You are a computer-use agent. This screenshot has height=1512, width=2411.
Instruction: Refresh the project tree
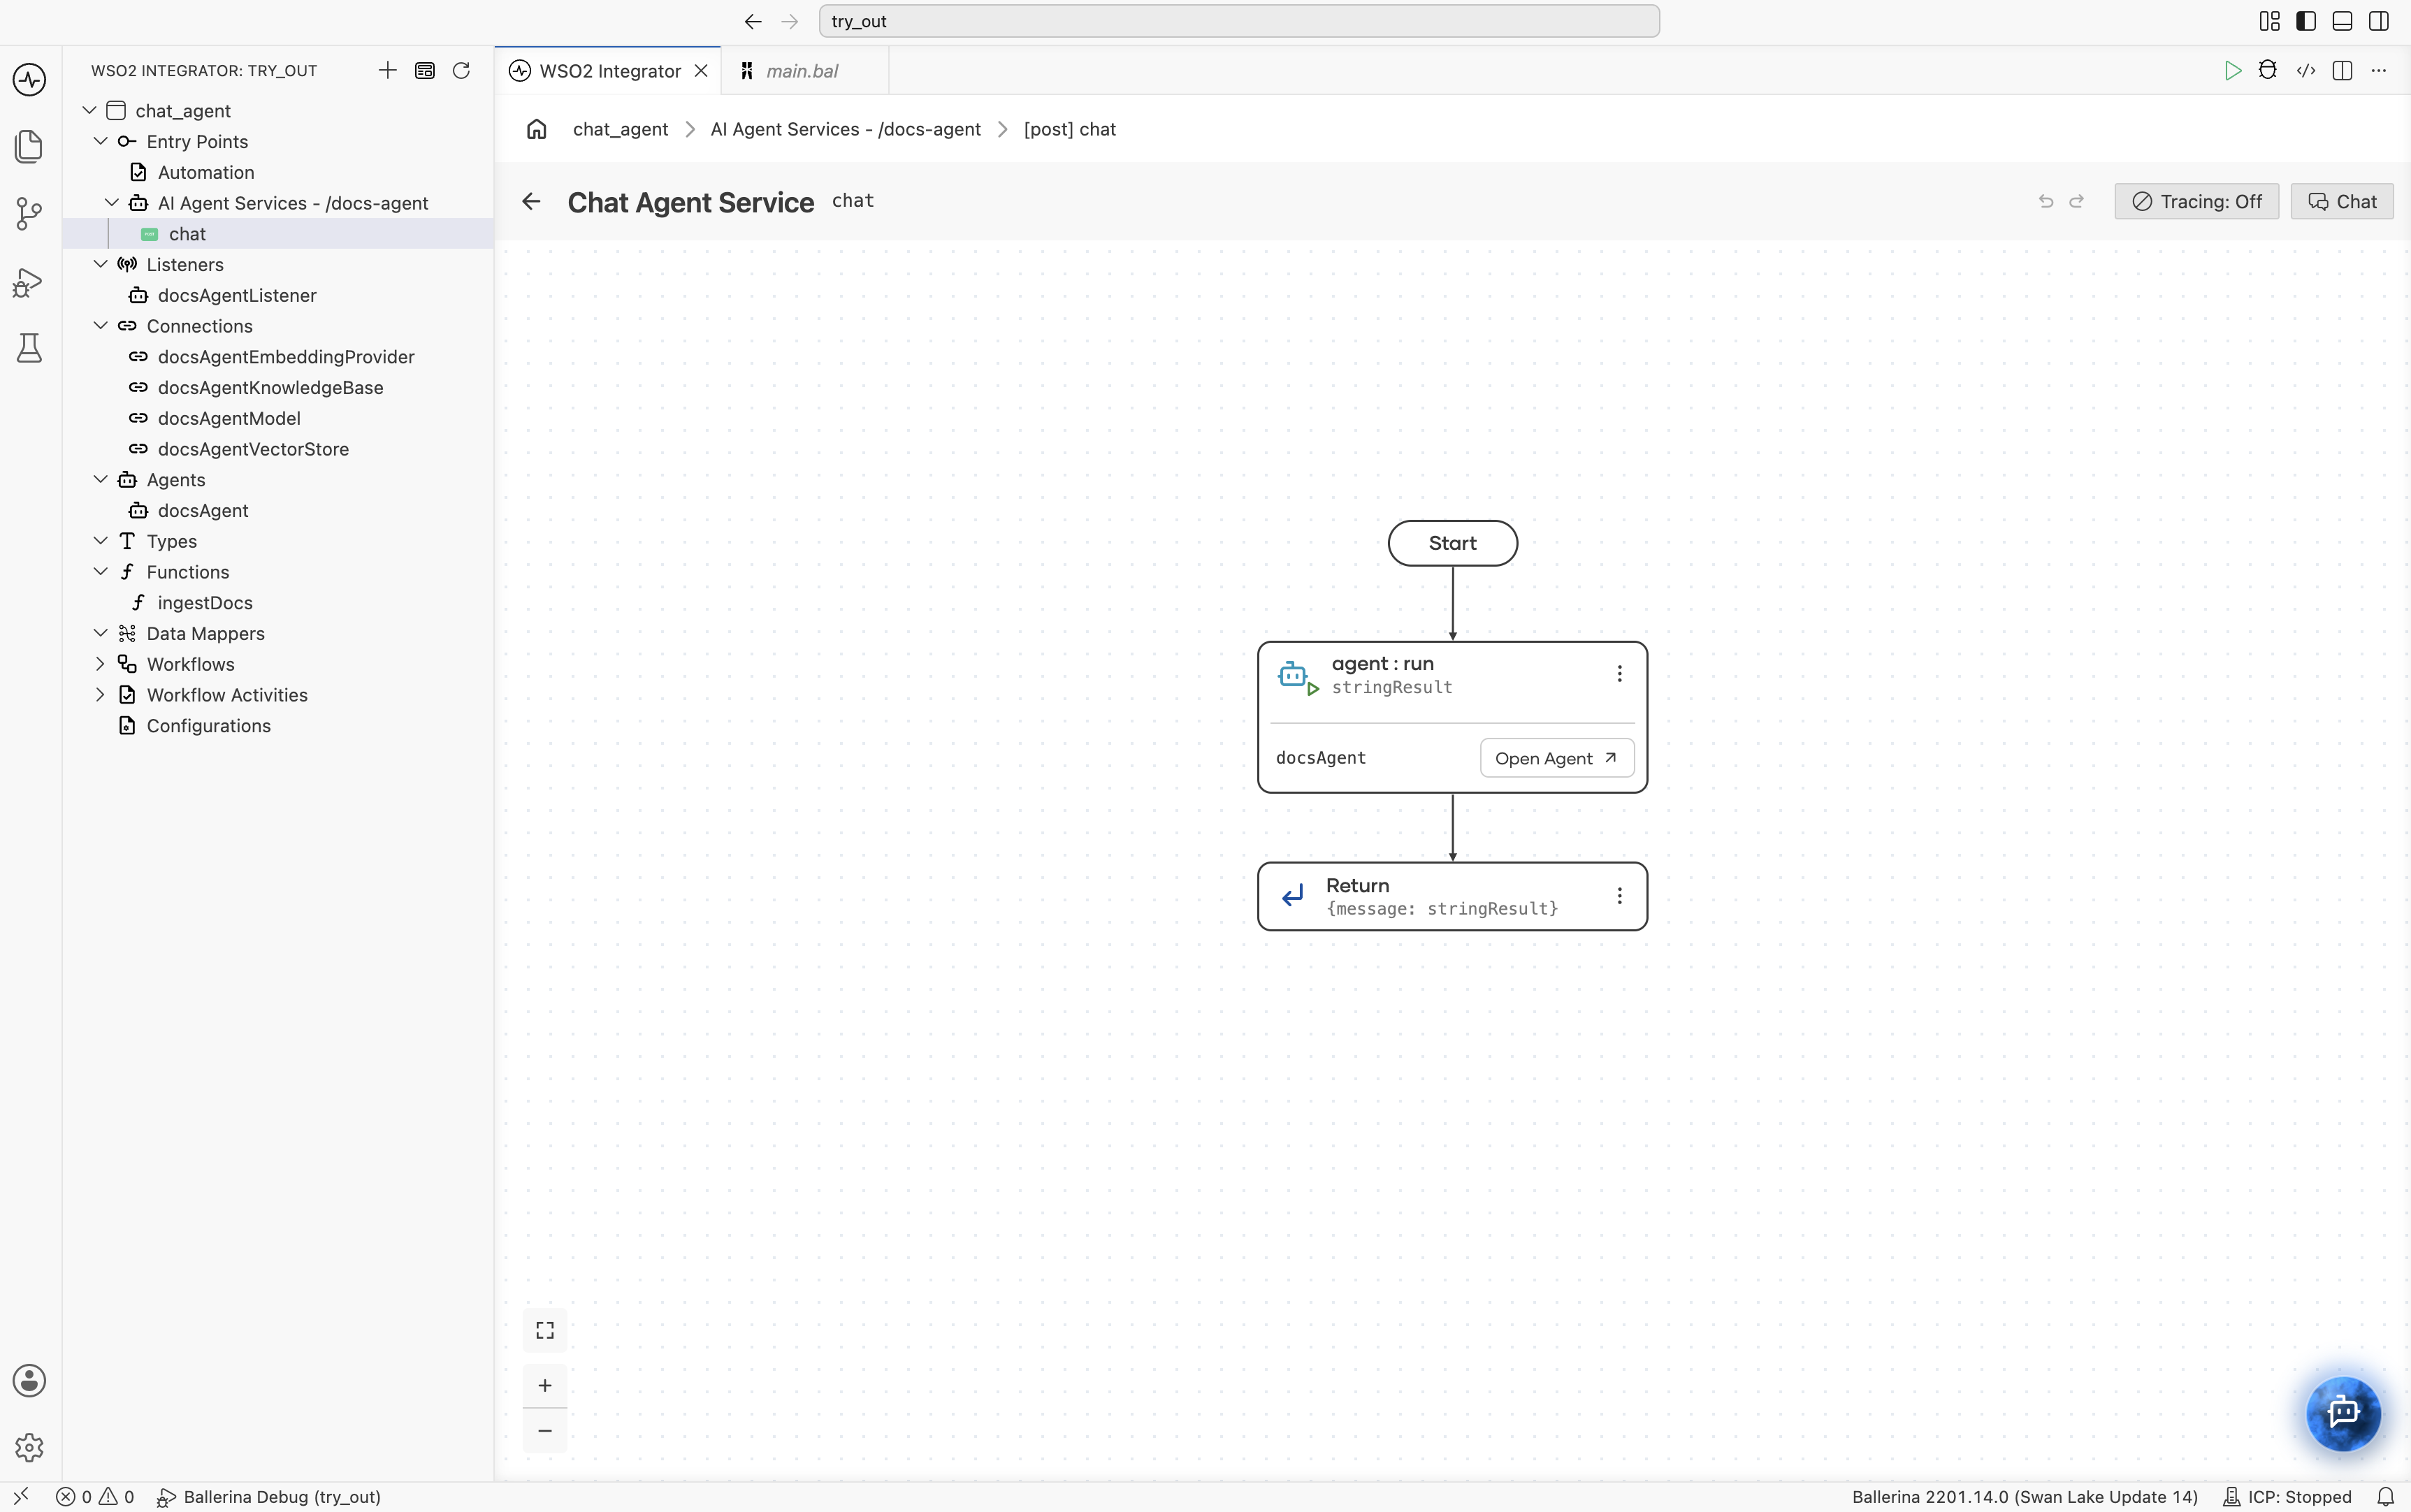point(461,70)
